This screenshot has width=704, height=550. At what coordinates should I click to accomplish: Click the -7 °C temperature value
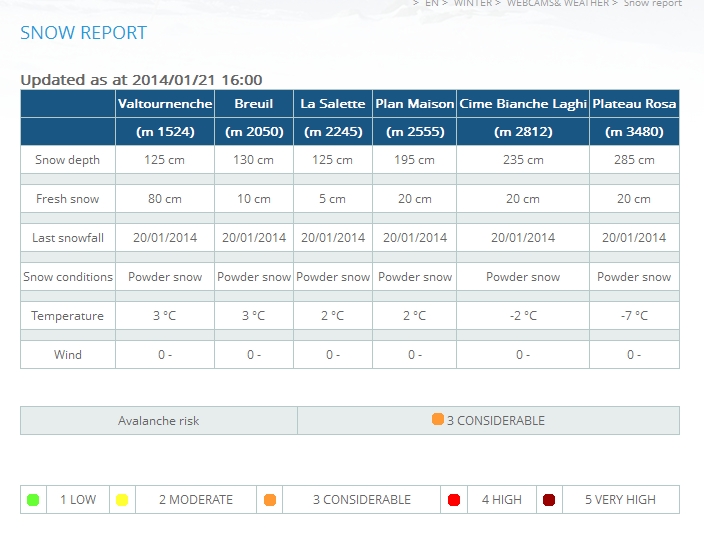point(634,316)
